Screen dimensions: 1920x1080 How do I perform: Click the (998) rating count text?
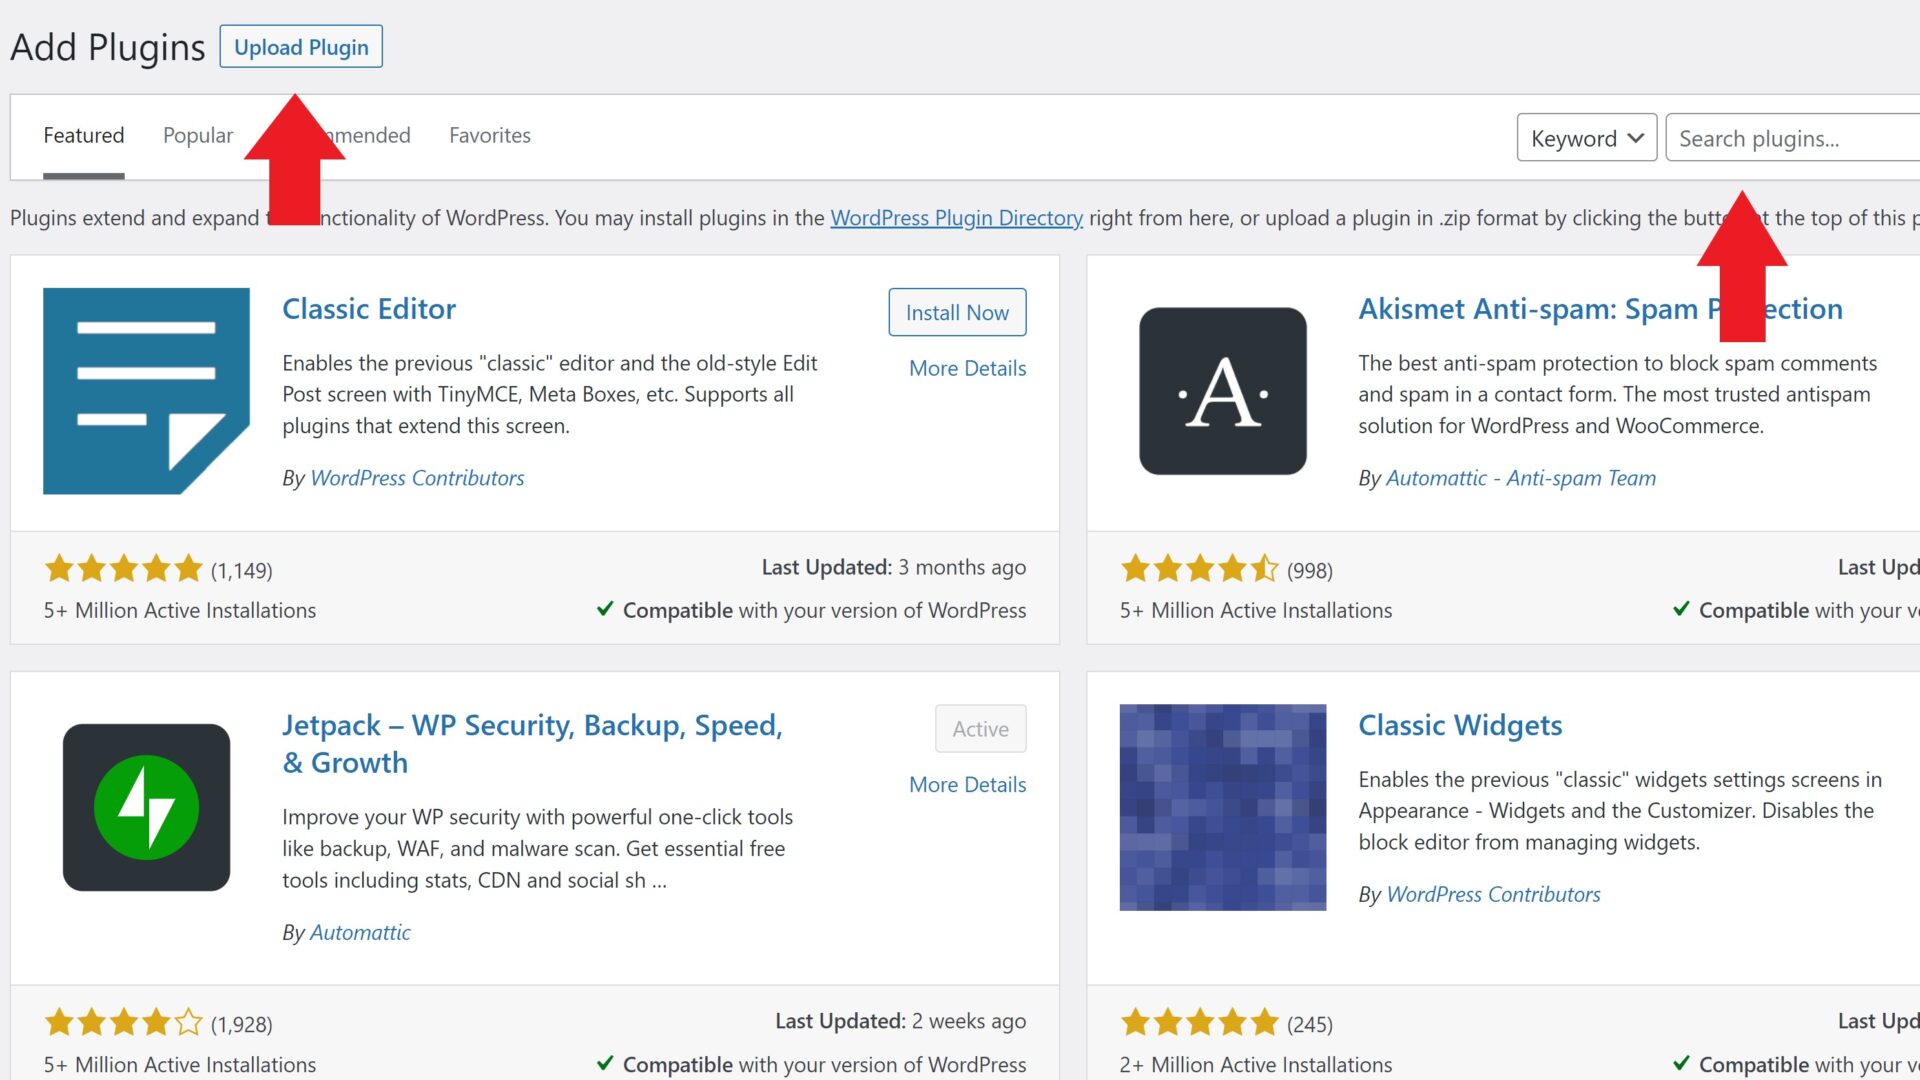click(1309, 570)
